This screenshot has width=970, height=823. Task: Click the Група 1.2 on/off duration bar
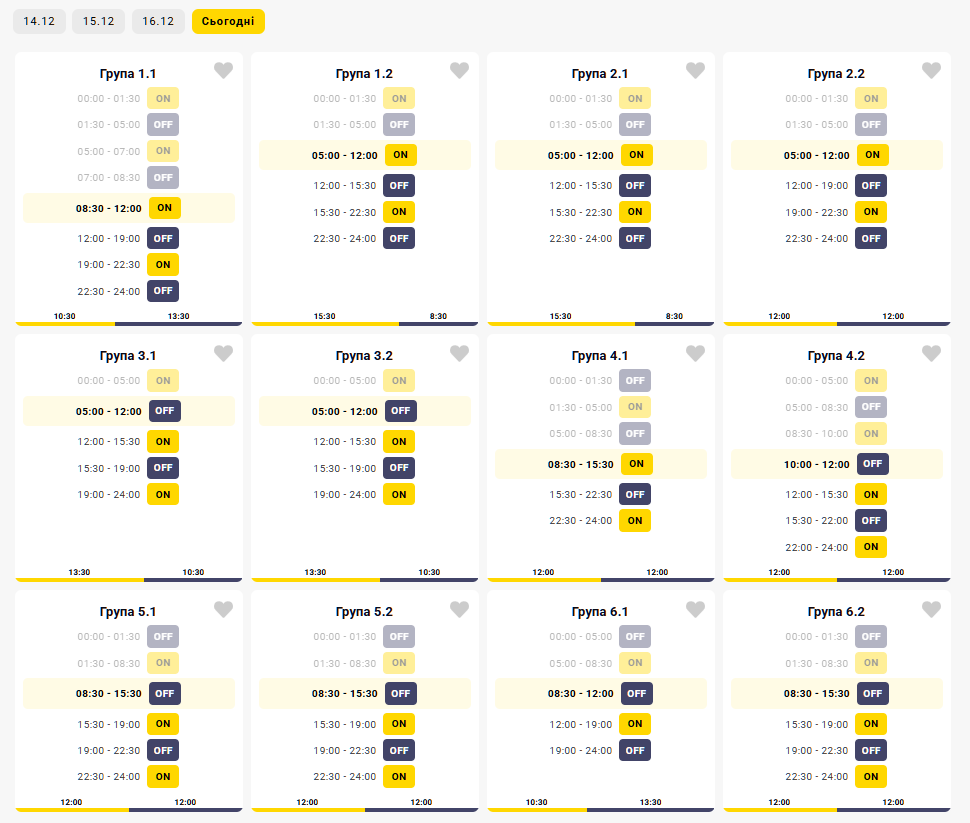(365, 323)
